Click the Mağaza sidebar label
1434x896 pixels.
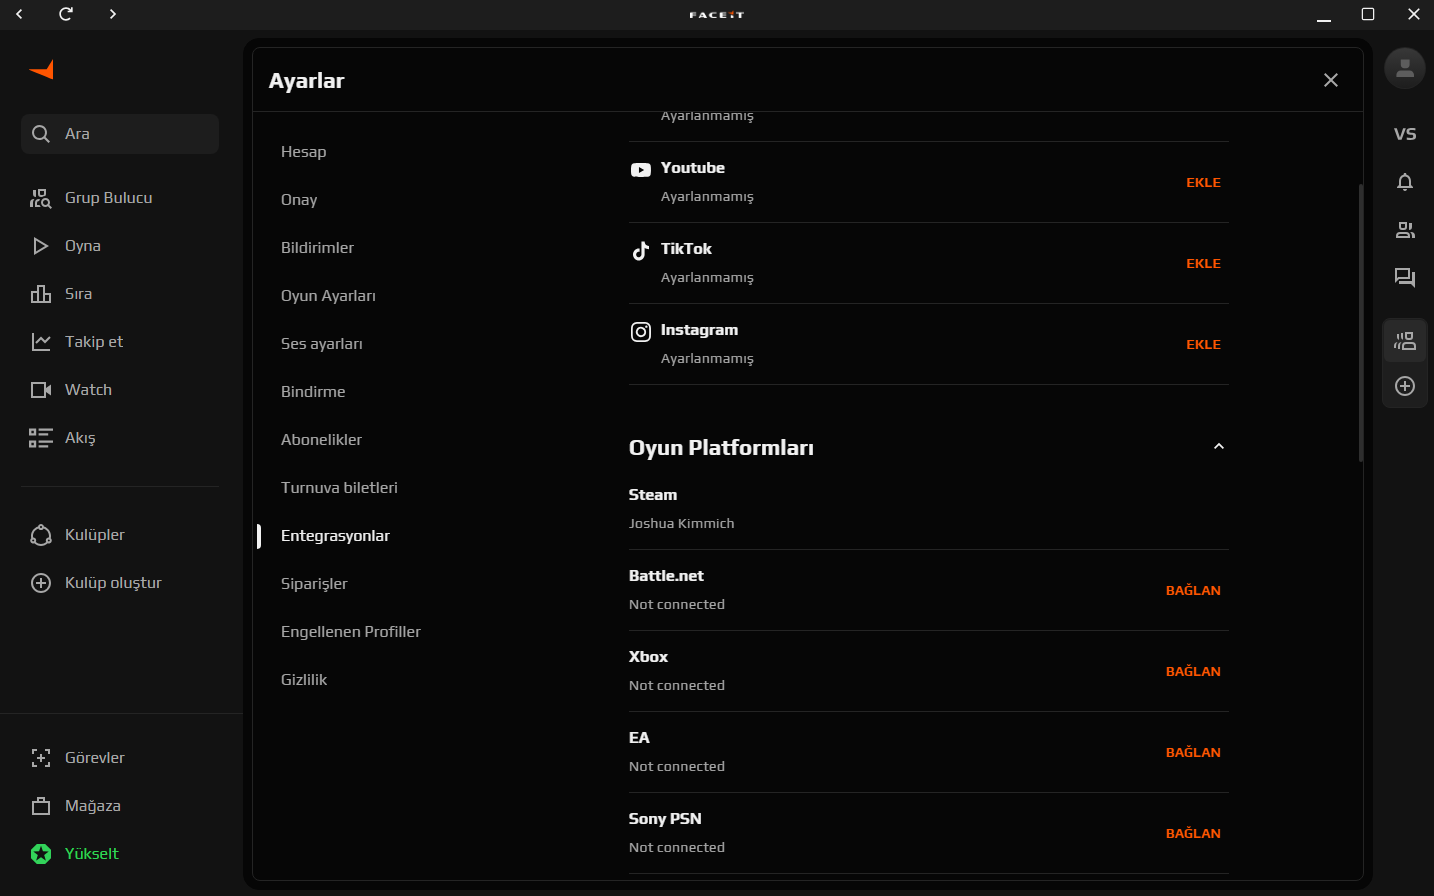(93, 806)
